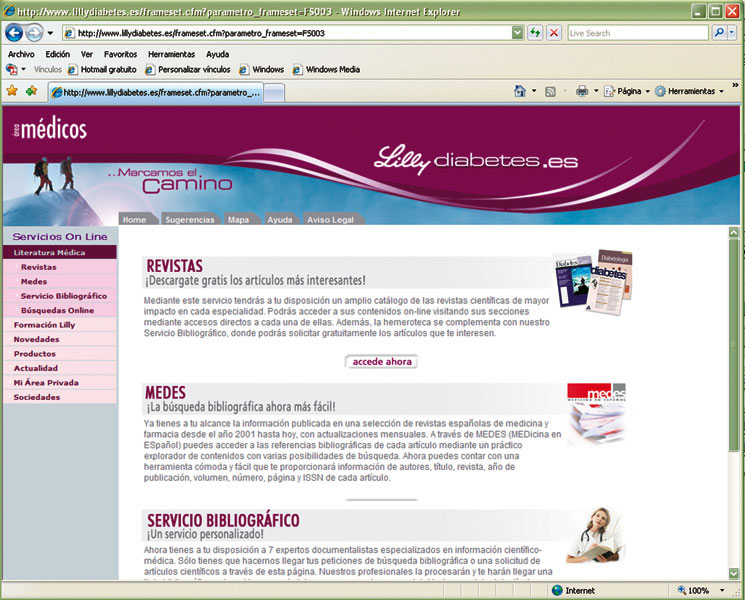Click the 100% zoom level button
Viewport: 745px width, 600px height.
694,590
